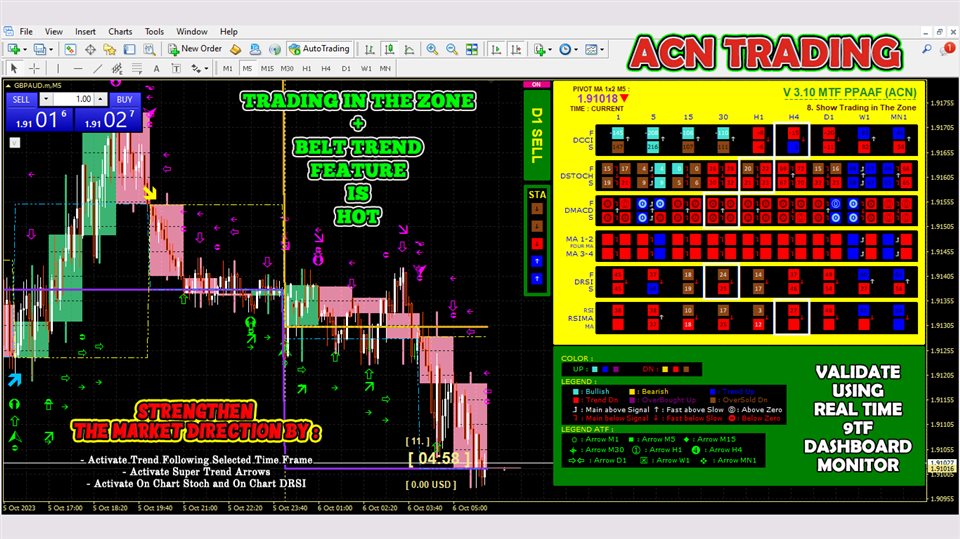Open the New Chart toolbar icon
Viewport: 960px width, 539px height.
click(x=13, y=49)
